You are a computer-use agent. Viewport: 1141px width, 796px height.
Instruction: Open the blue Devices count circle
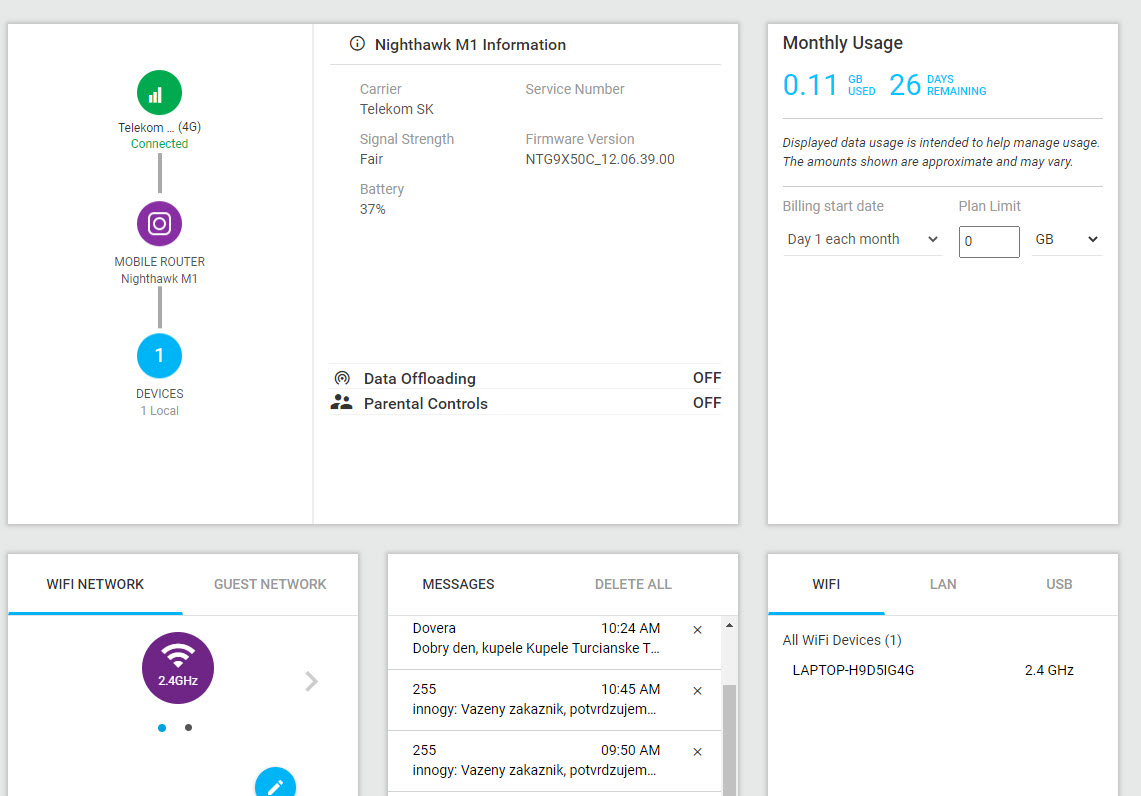pyautogui.click(x=159, y=355)
